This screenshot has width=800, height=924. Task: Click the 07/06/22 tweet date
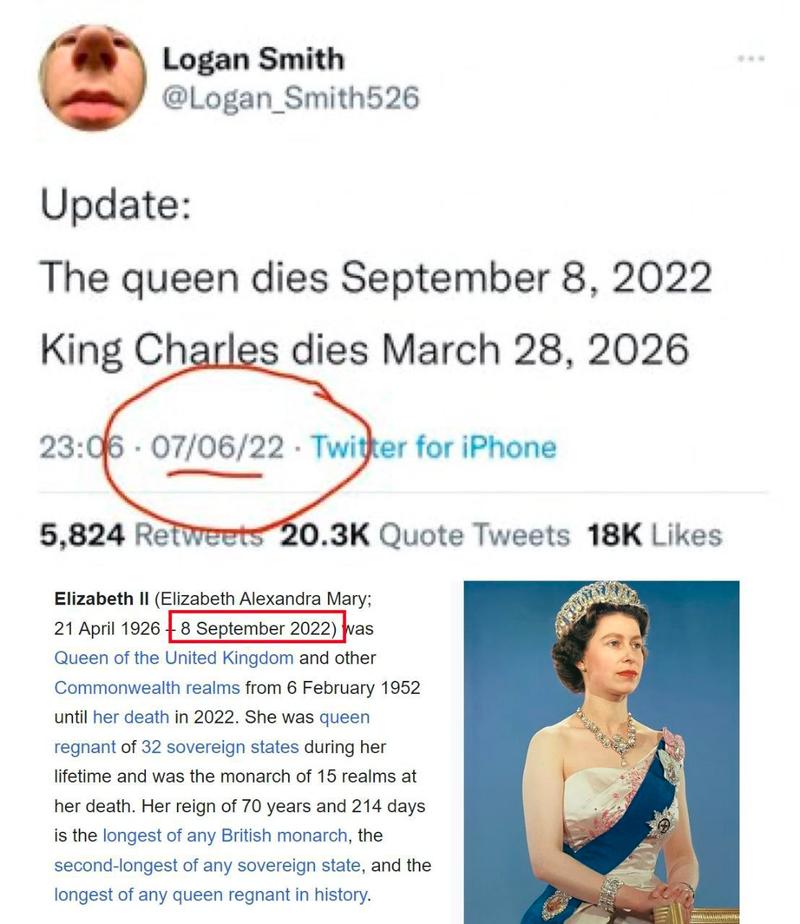217,446
